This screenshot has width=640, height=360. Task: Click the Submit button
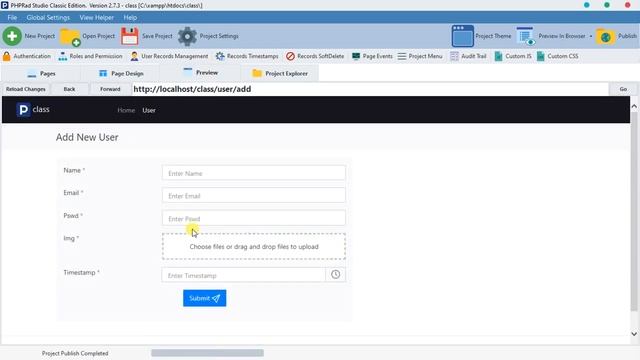click(204, 298)
